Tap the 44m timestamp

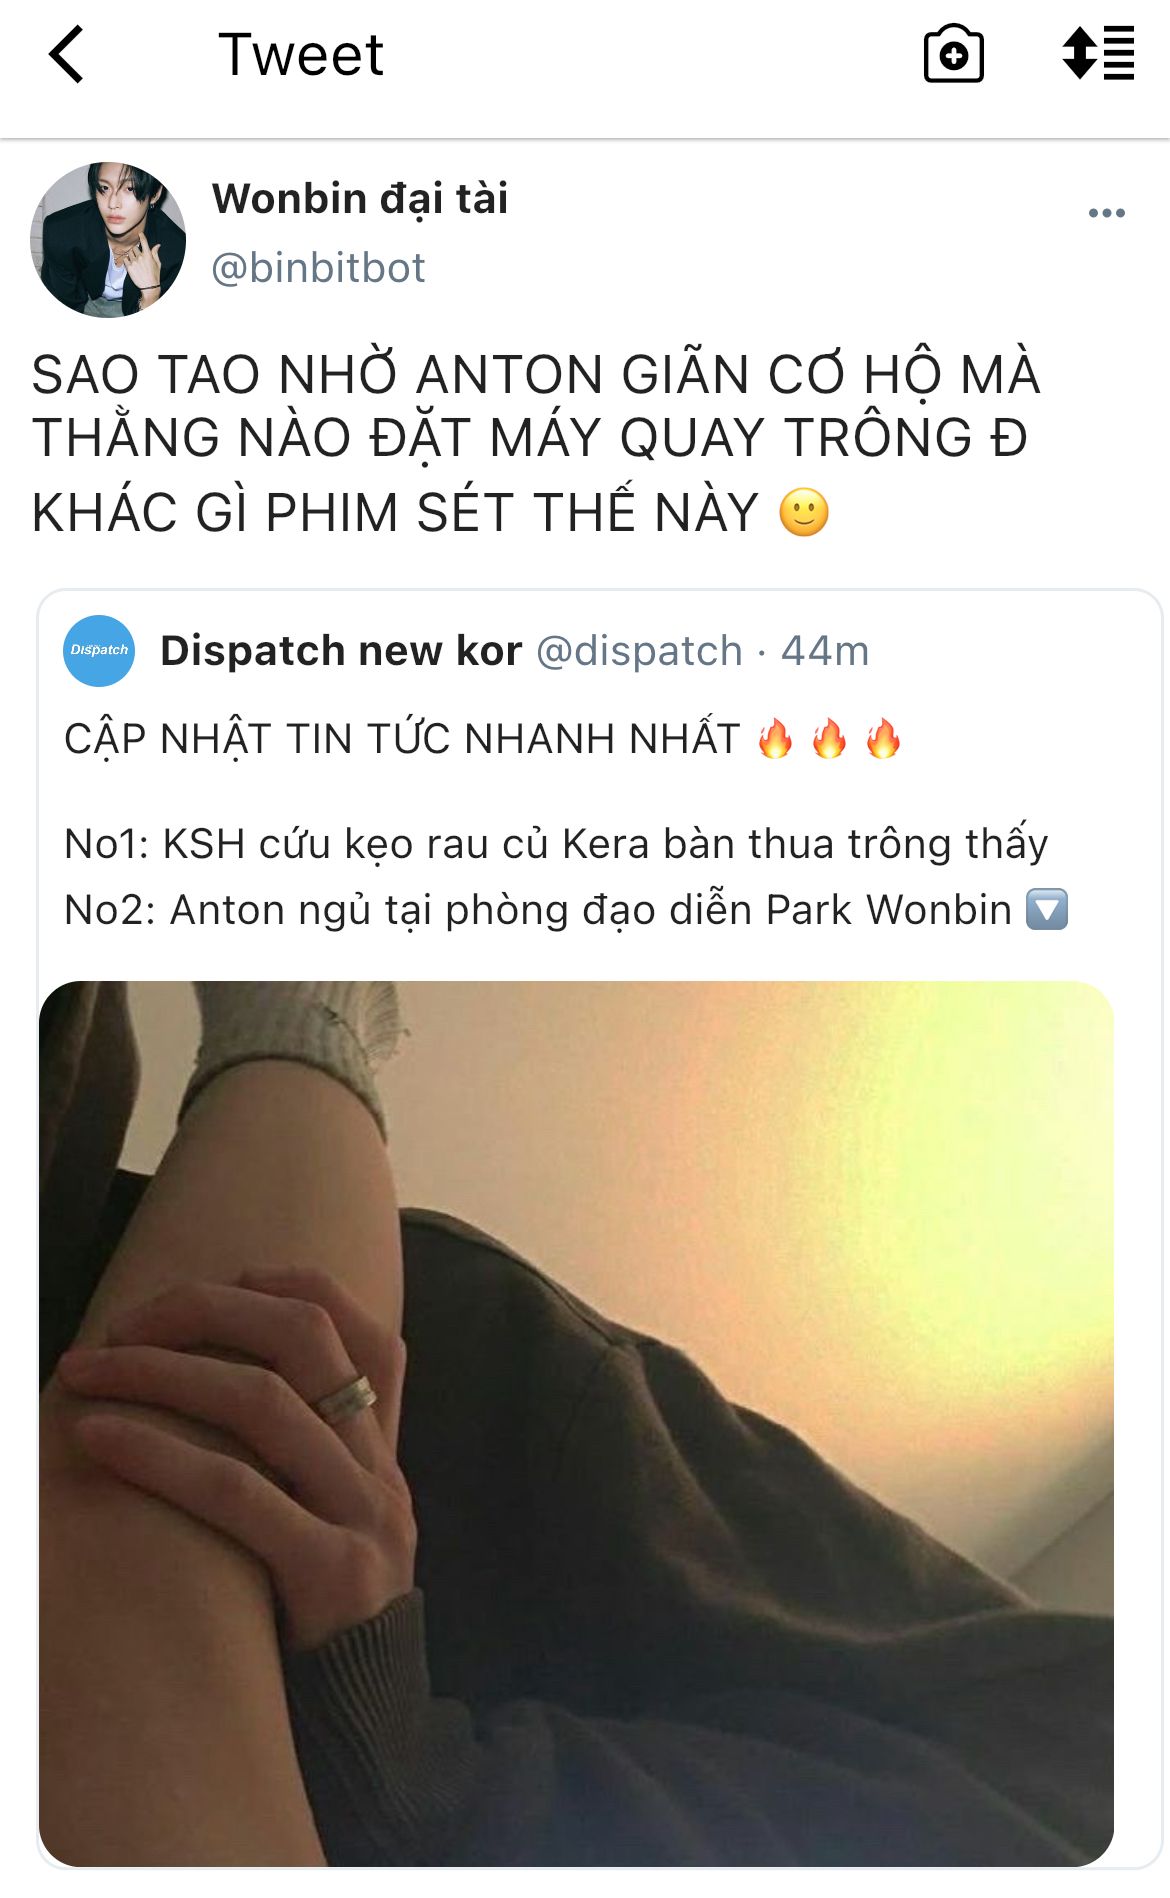click(x=825, y=651)
